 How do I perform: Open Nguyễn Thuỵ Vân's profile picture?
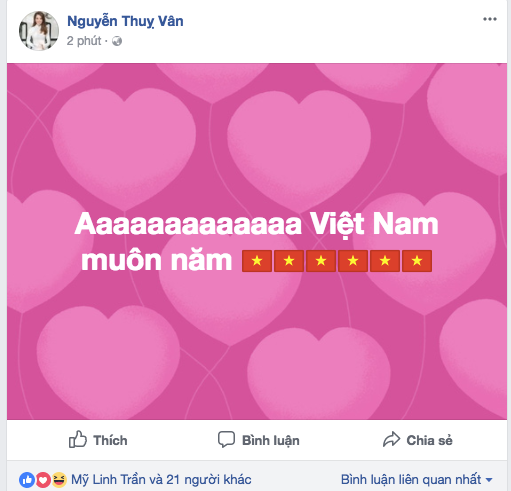(x=39, y=31)
